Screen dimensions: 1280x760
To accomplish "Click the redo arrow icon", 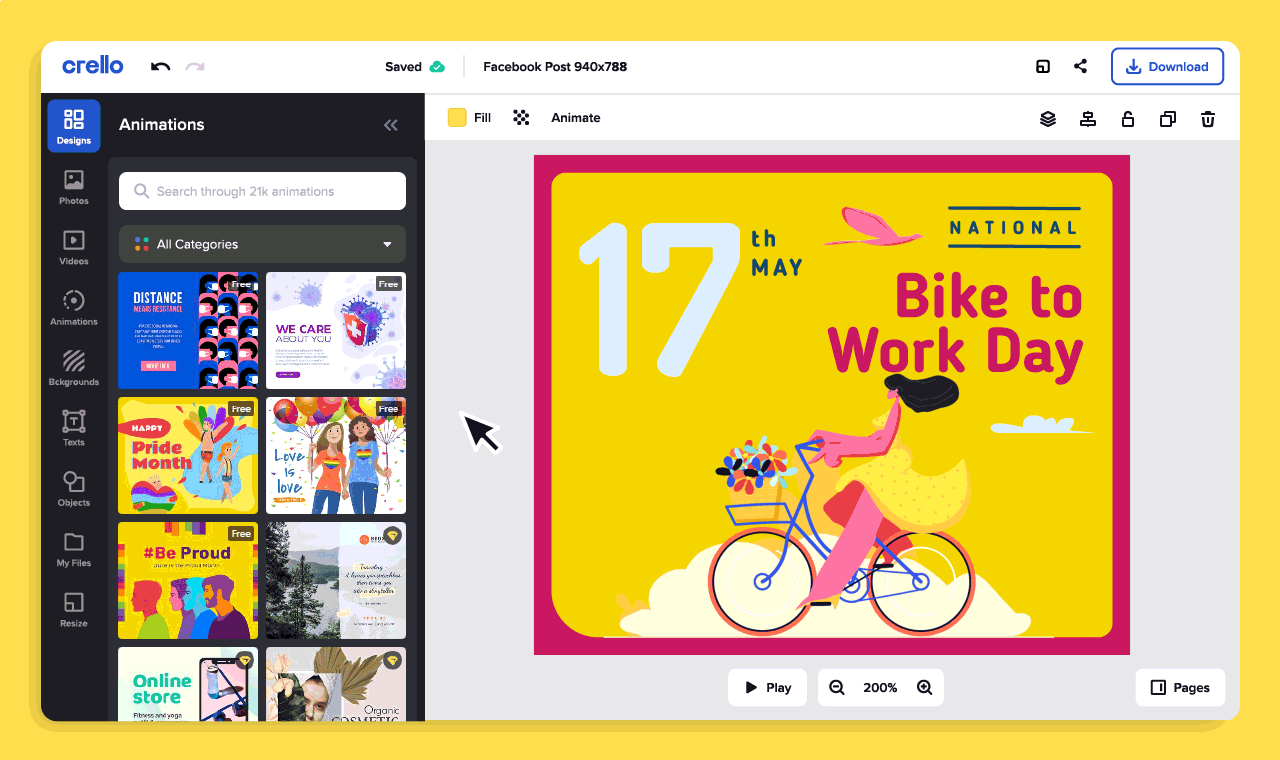I will (x=195, y=67).
